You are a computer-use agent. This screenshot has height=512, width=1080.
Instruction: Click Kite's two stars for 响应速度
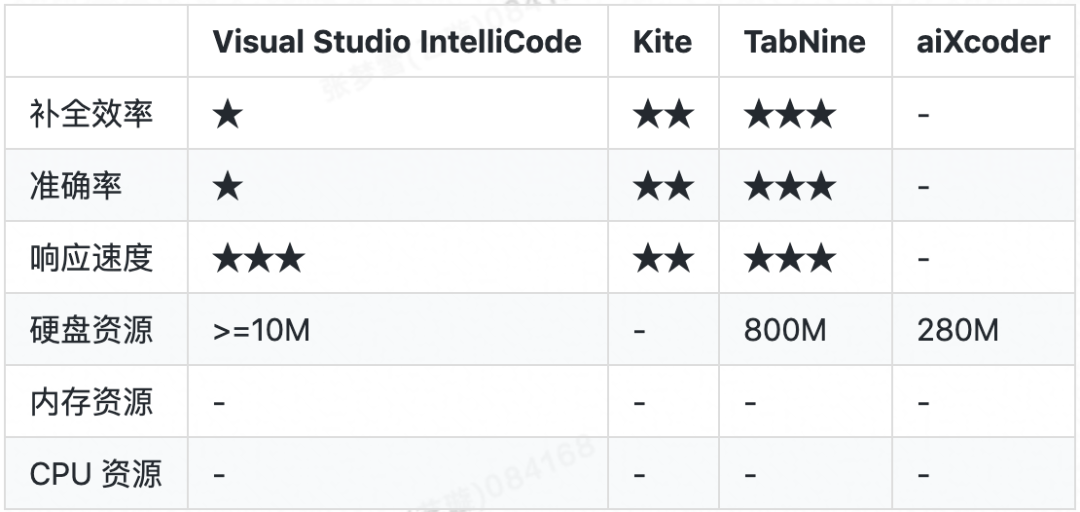(x=663, y=258)
